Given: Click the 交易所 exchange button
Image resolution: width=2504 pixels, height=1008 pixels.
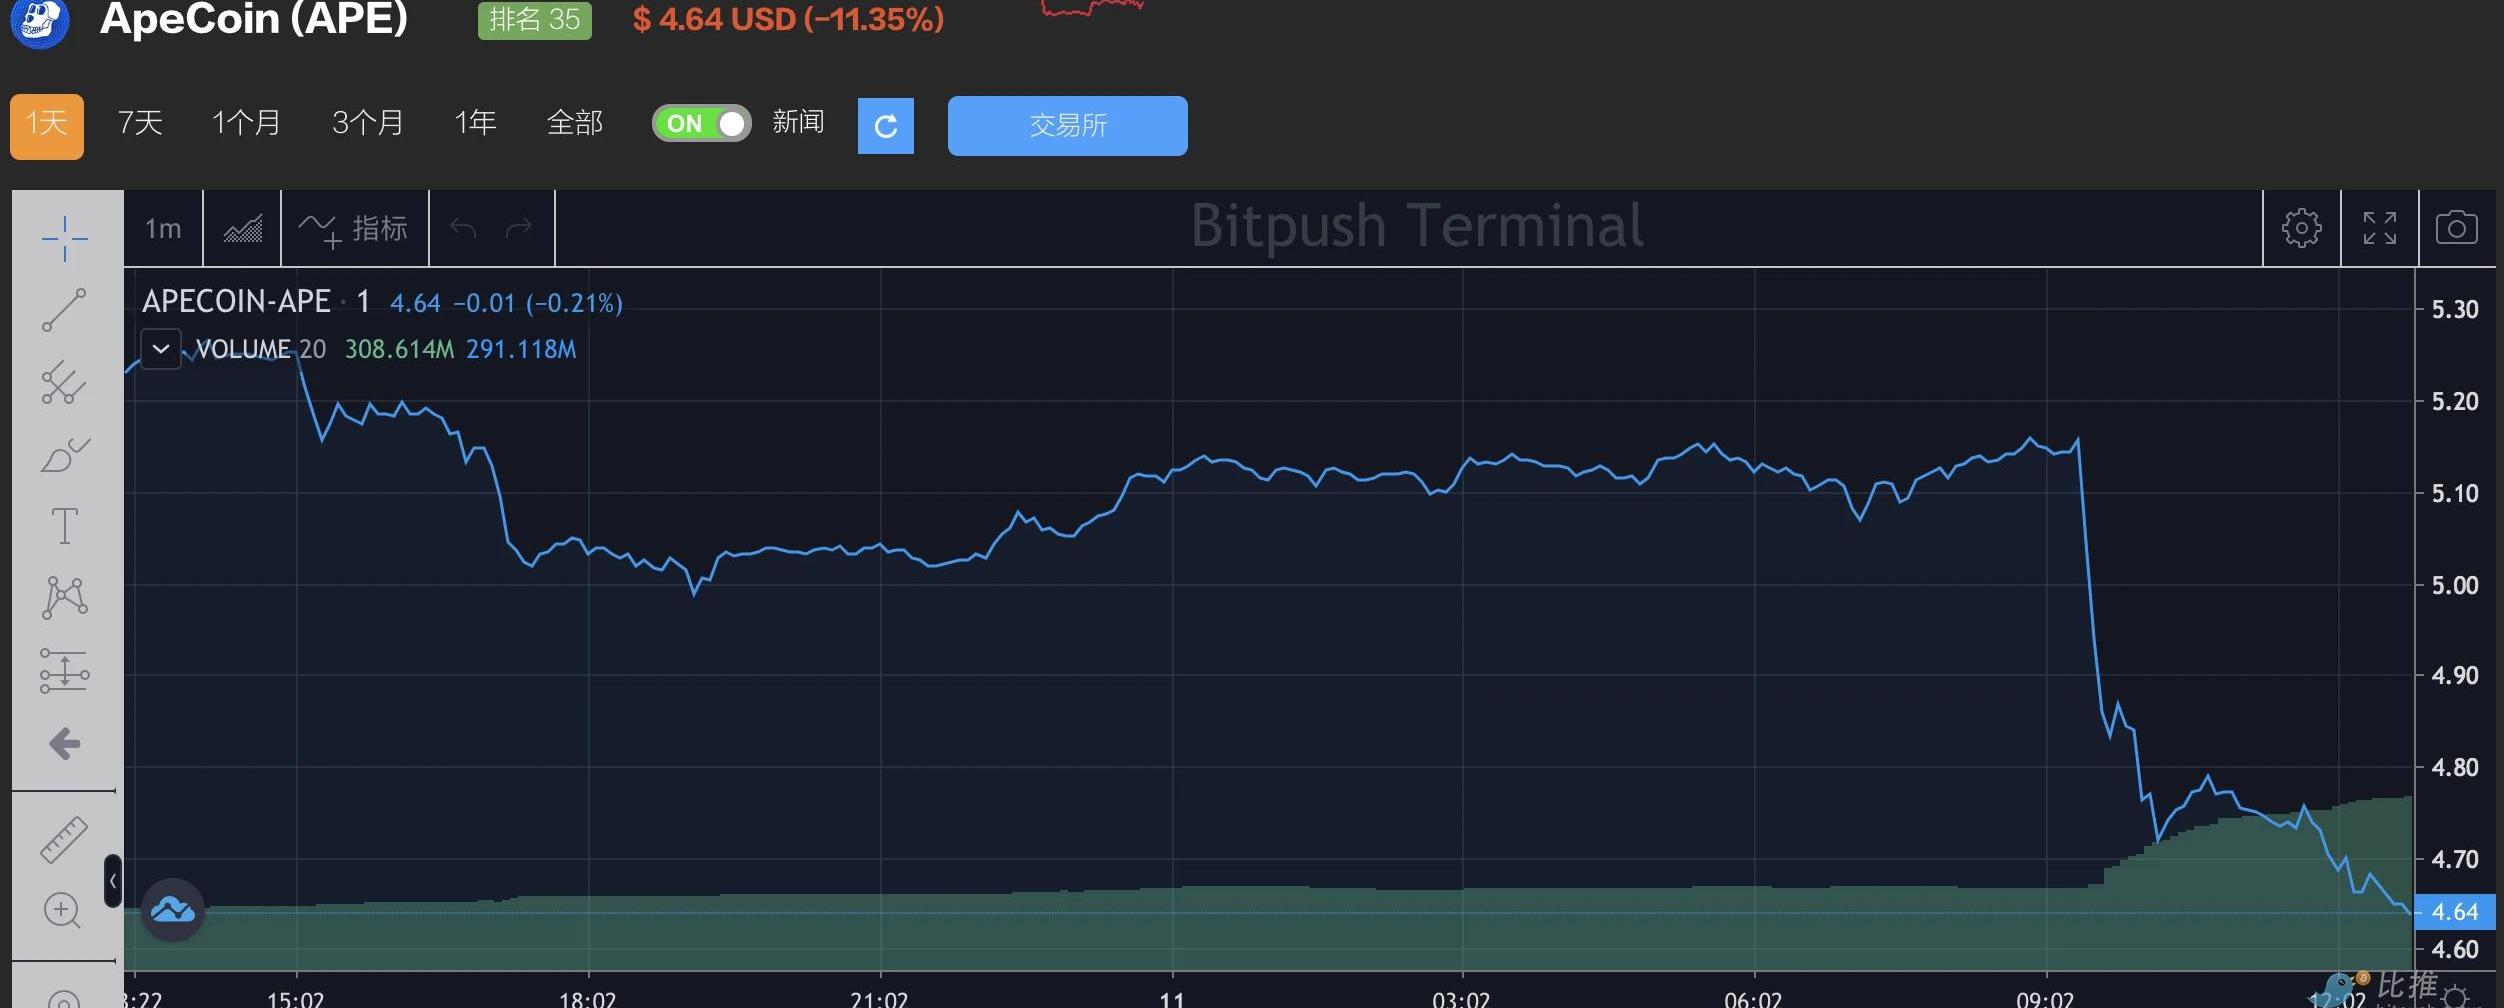Looking at the screenshot, I should coord(1067,126).
